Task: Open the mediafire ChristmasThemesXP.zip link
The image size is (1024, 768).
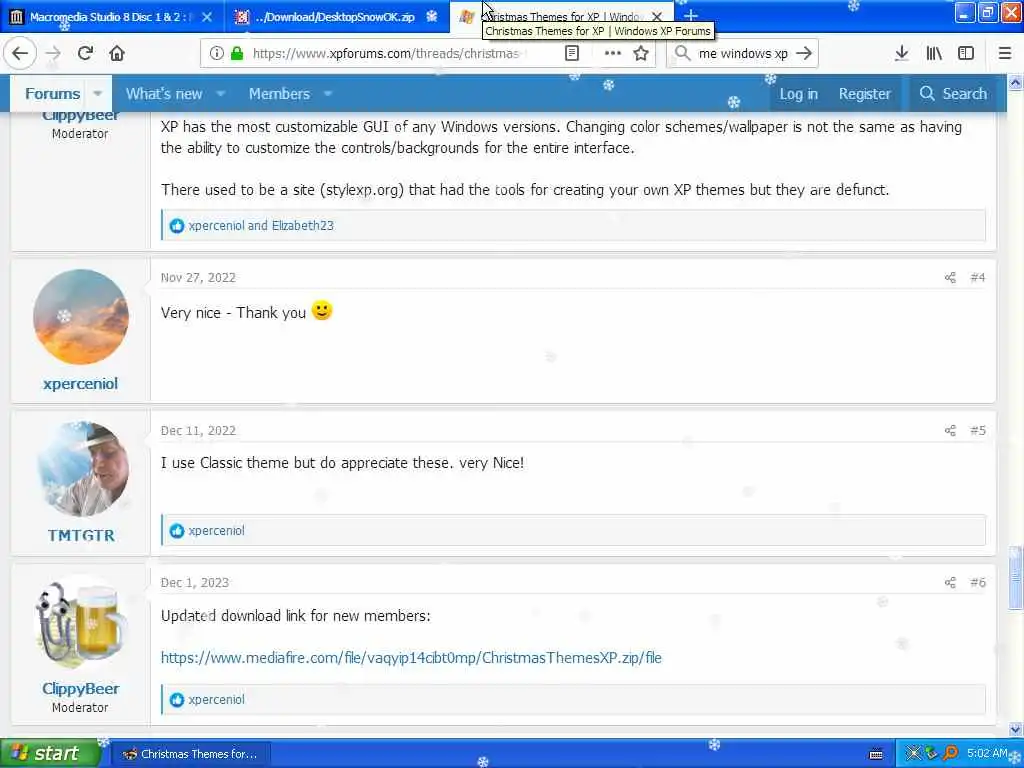Action: point(411,658)
